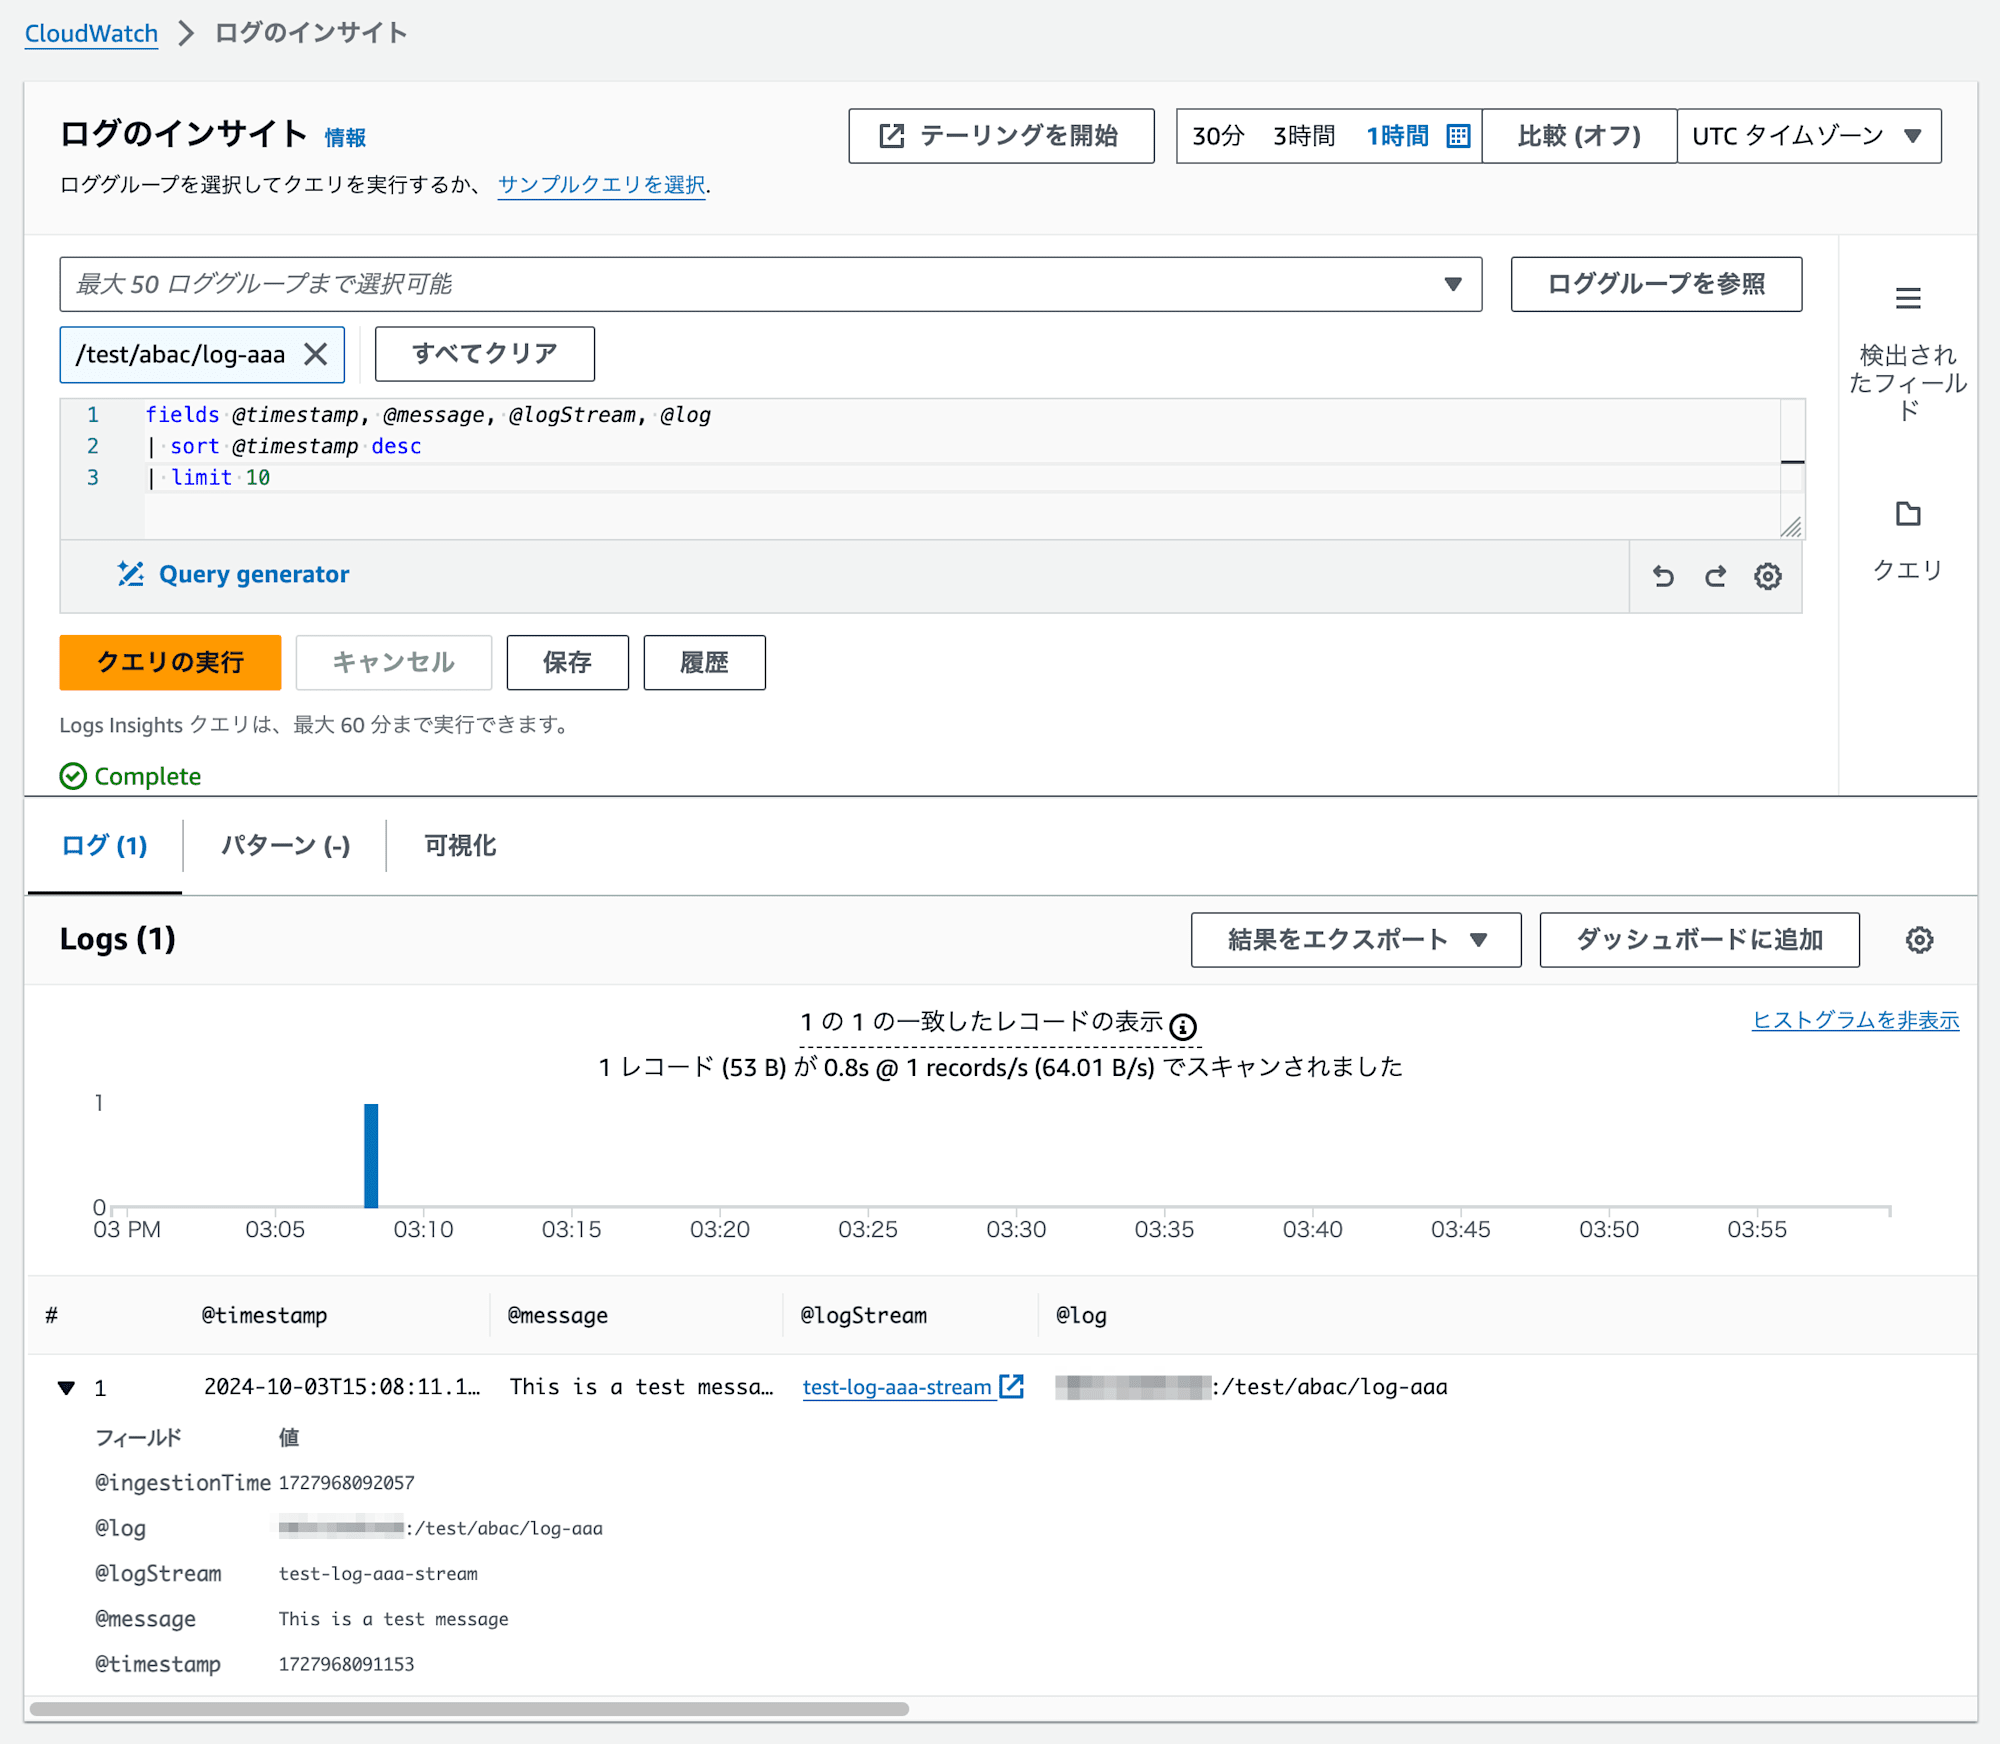Open query editor settings gear

pyautogui.click(x=1768, y=576)
